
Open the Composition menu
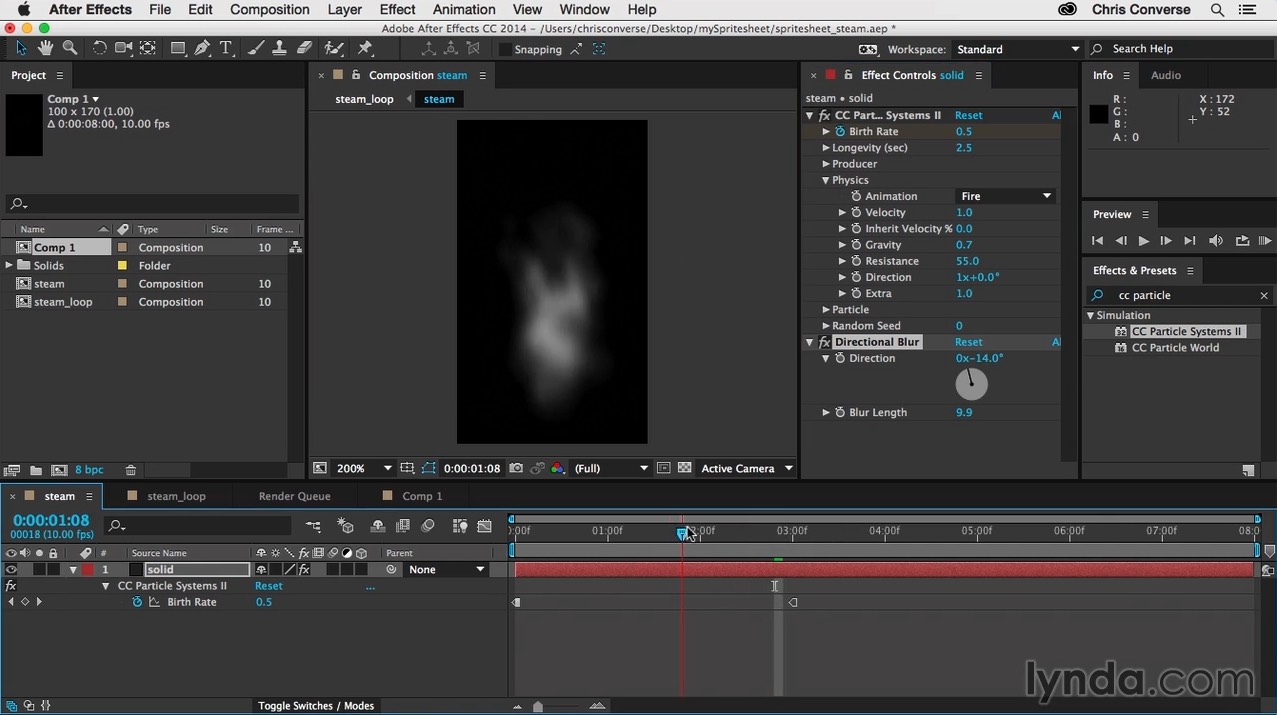tap(269, 10)
